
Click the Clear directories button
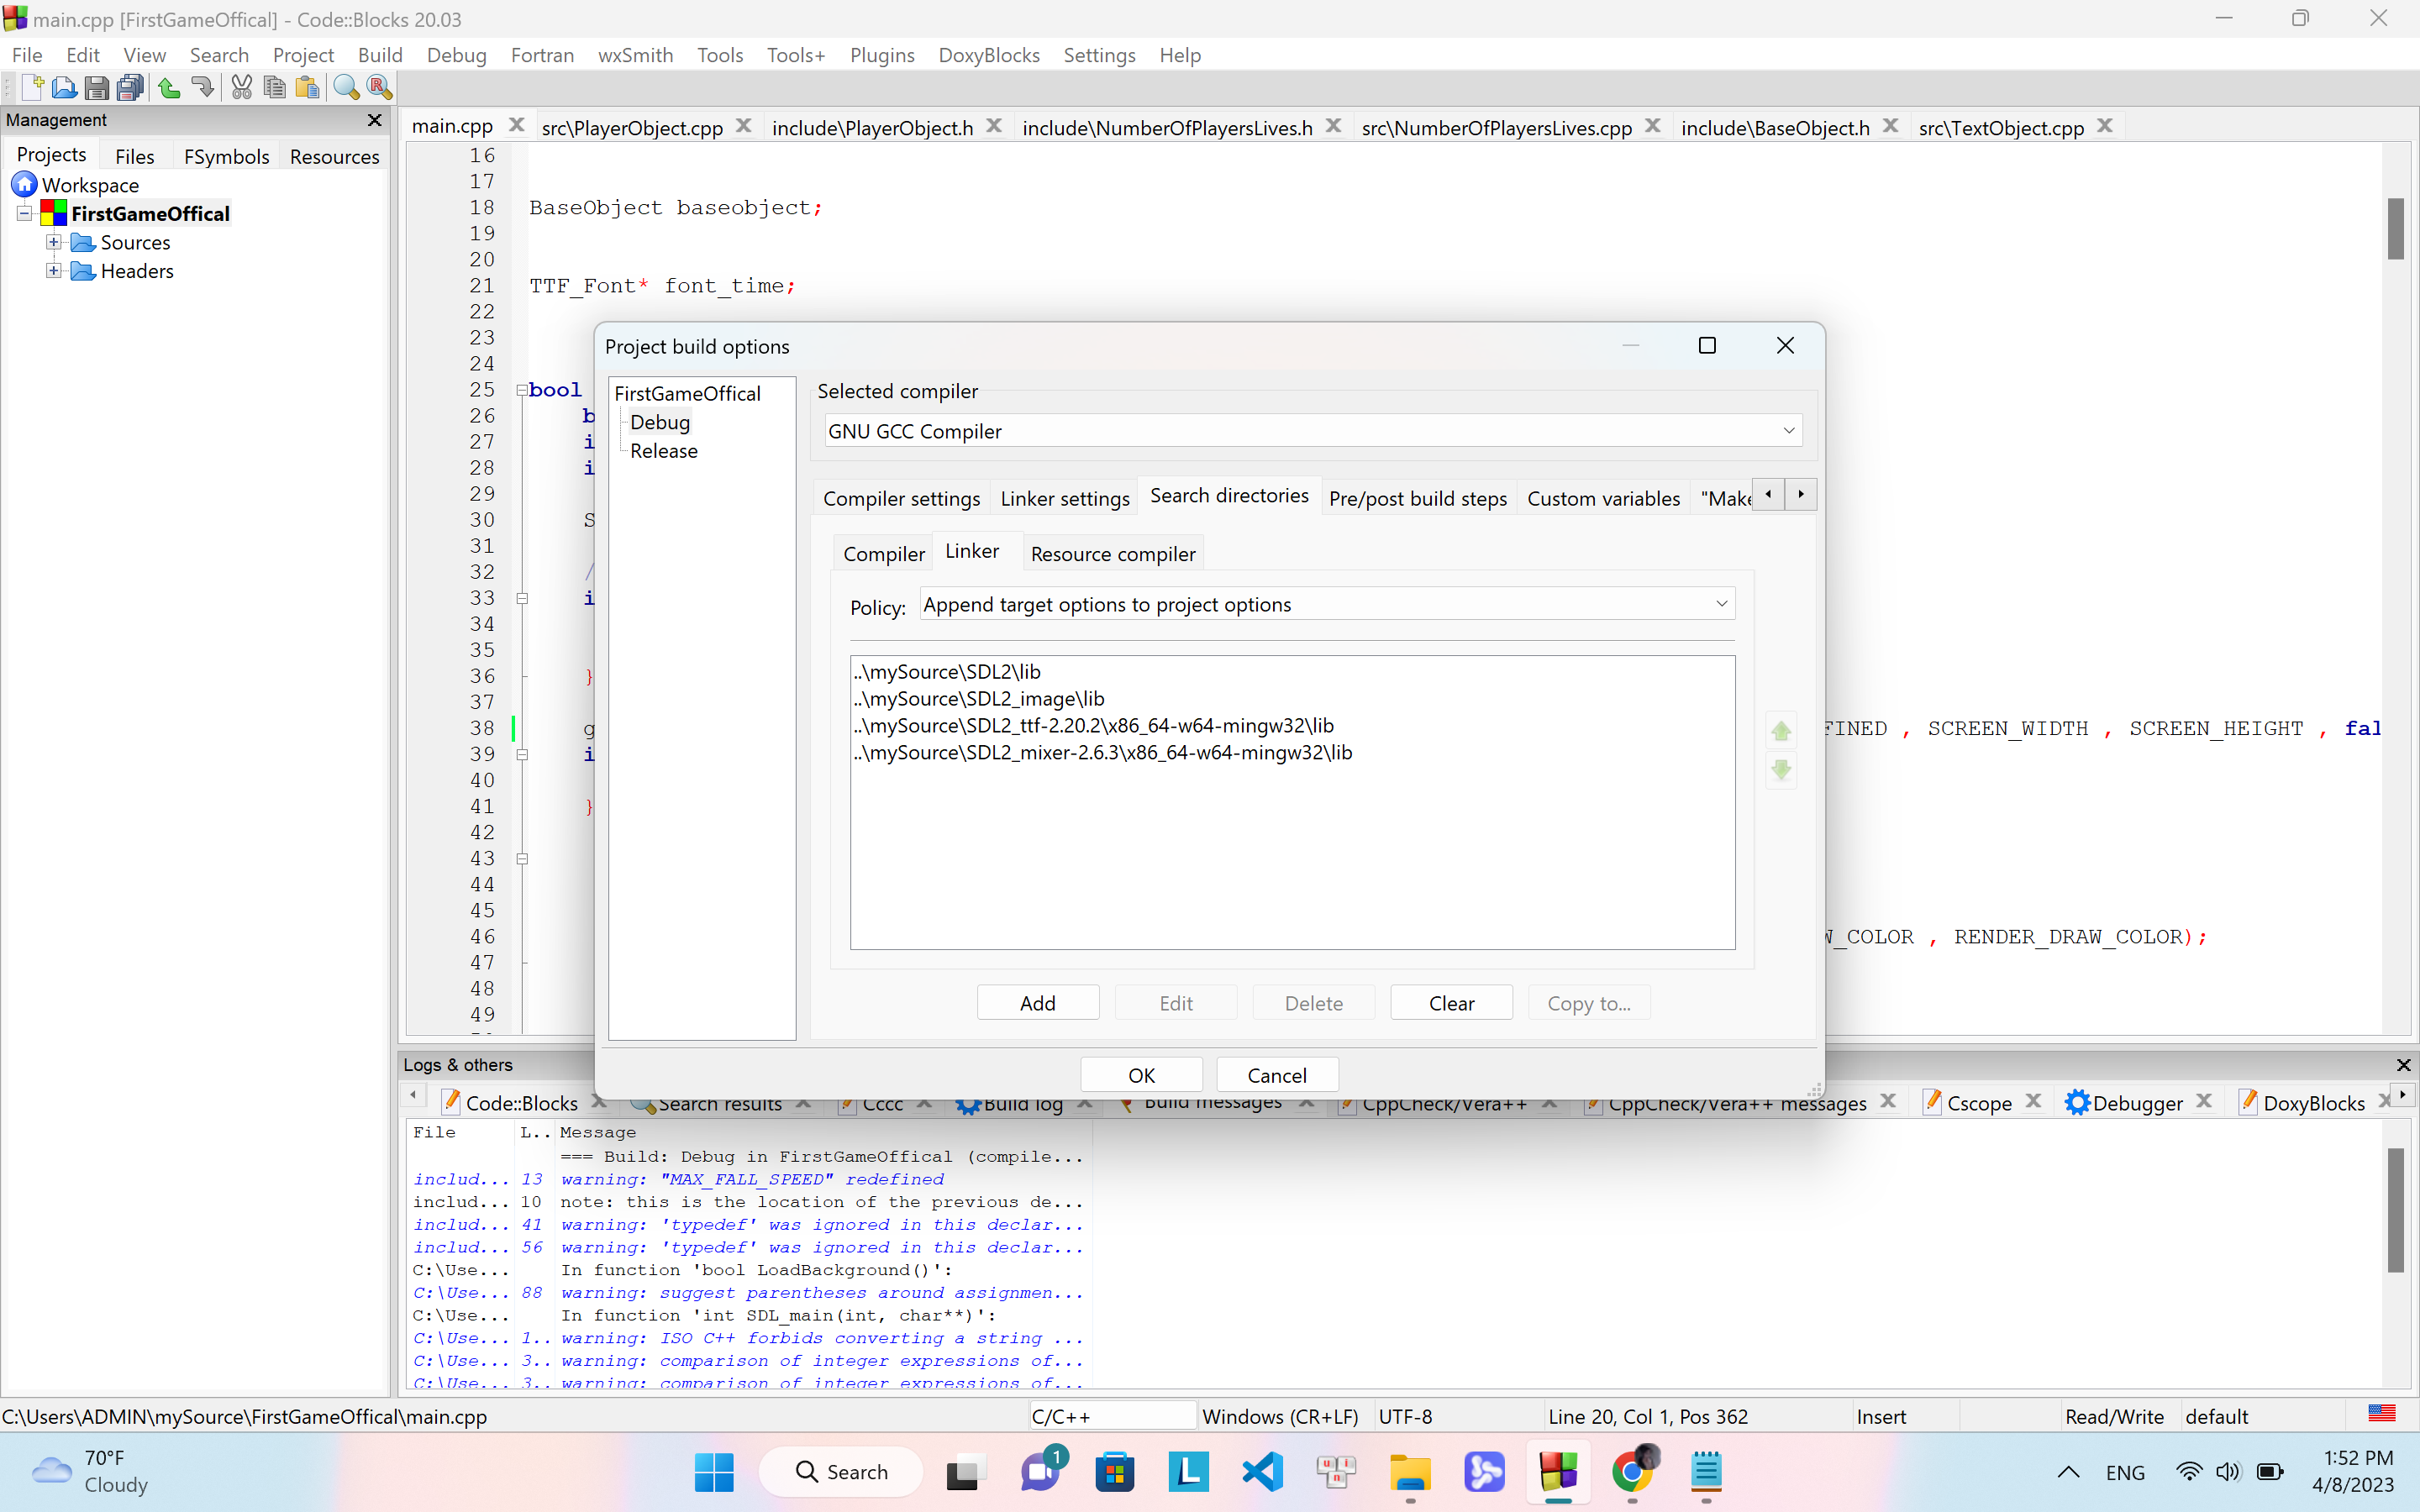click(x=1451, y=1002)
